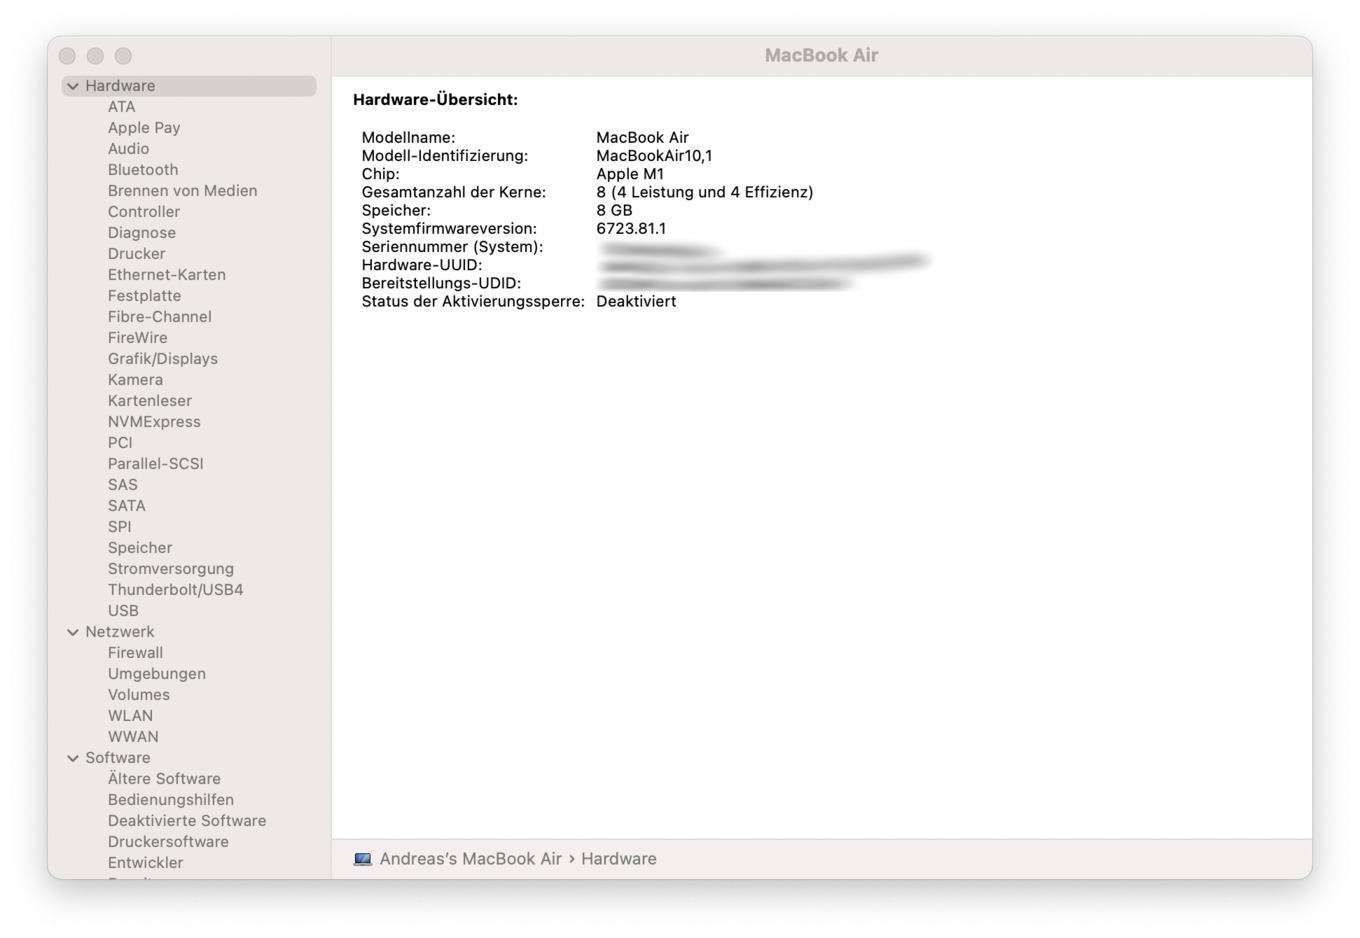Select the Deaktiviert activation lock status

pyautogui.click(x=636, y=301)
